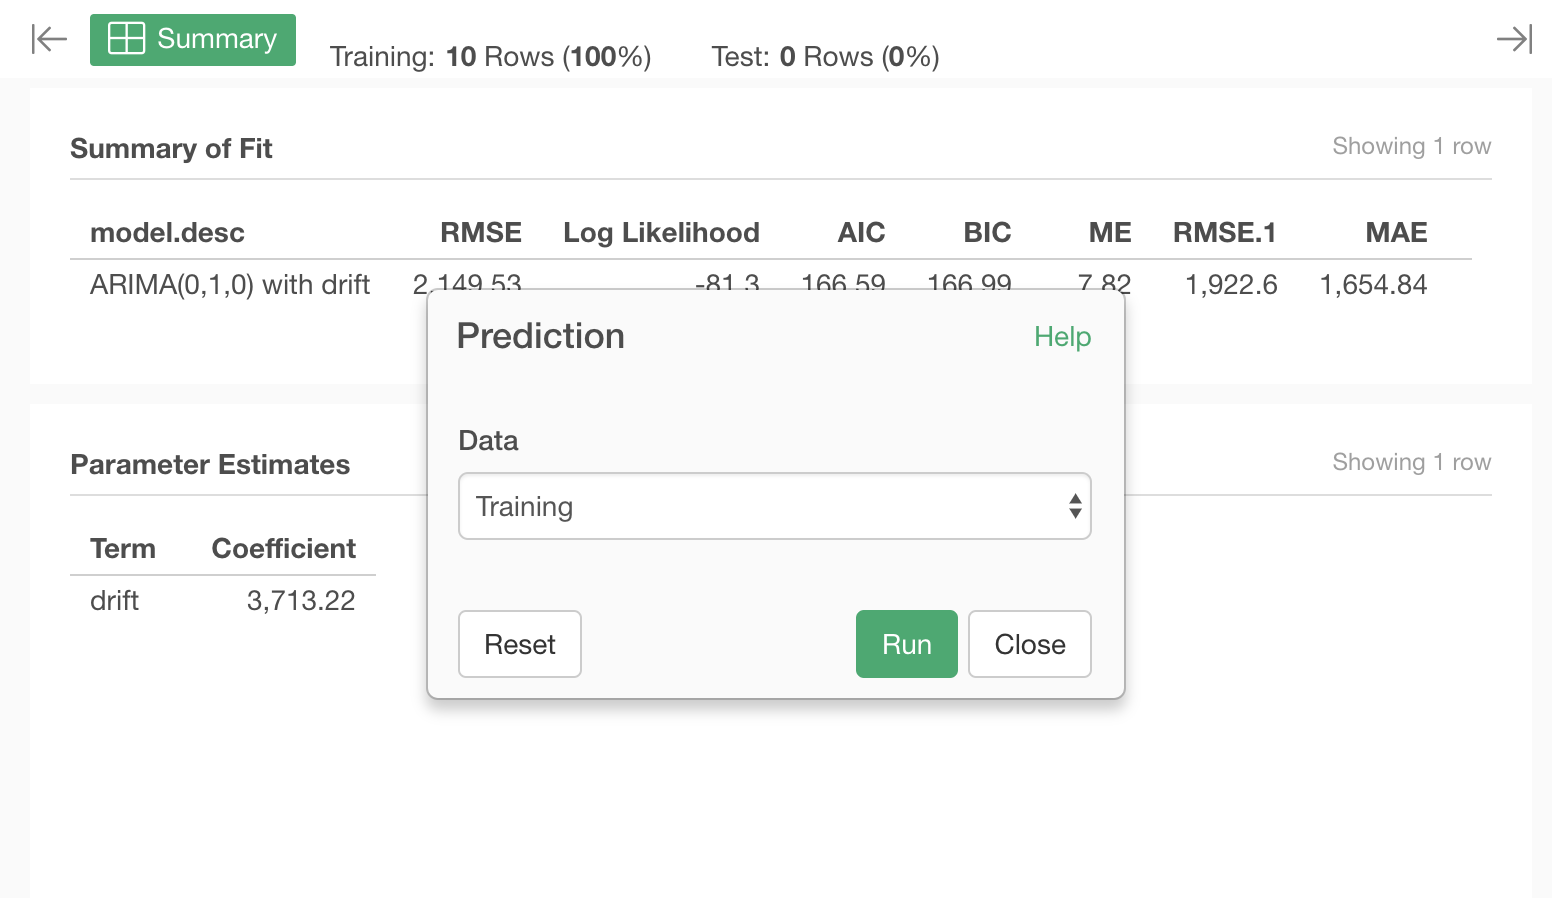Select the BIC column header
The image size is (1552, 898).
987,233
